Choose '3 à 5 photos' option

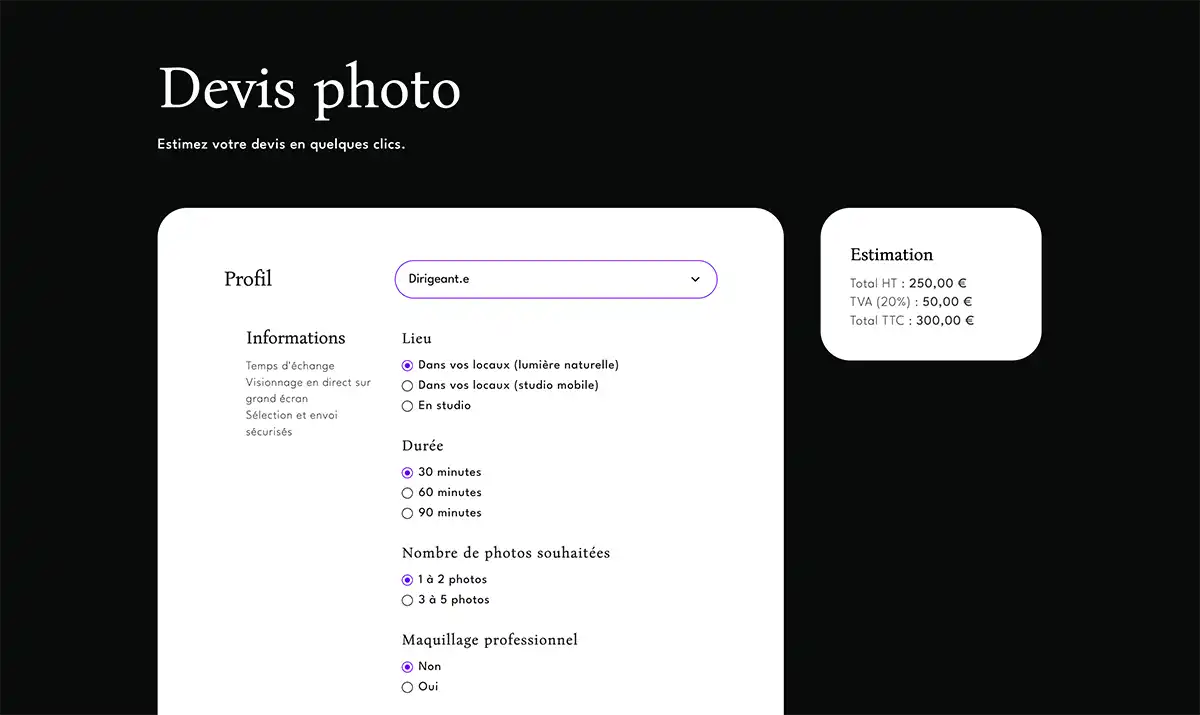coord(408,601)
